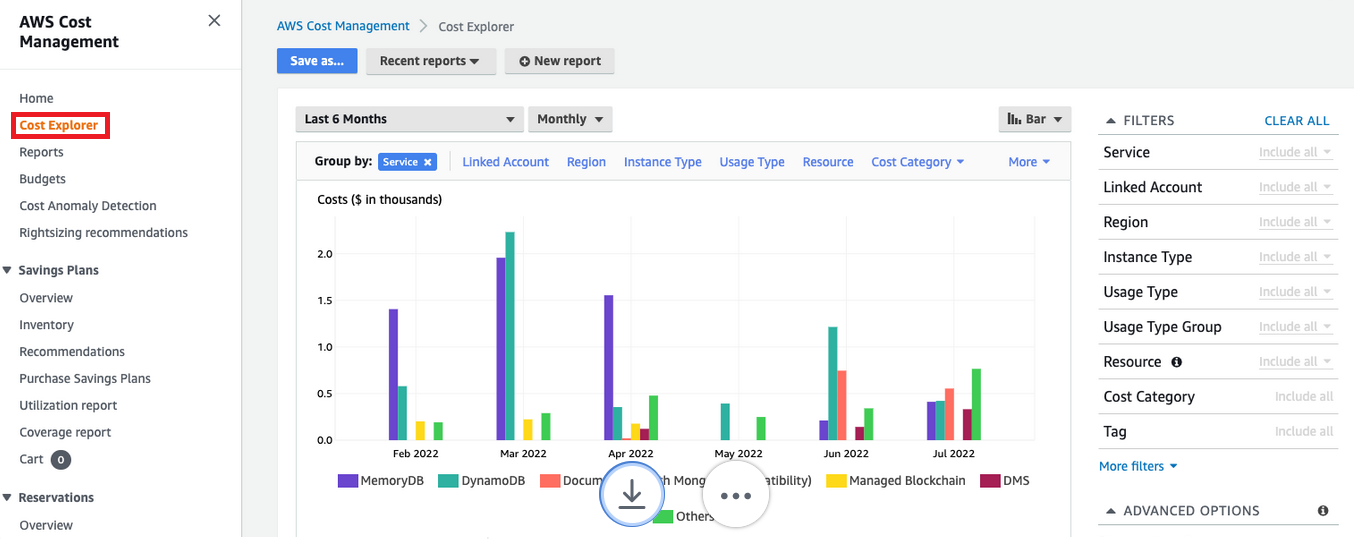Open the Usage Type Group filter dropdown
Image resolution: width=1354 pixels, height=539 pixels.
tap(1295, 327)
